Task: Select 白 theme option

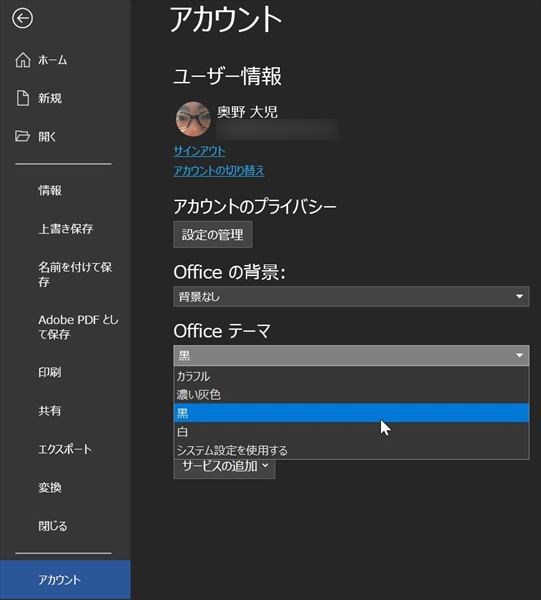Action: (351, 432)
